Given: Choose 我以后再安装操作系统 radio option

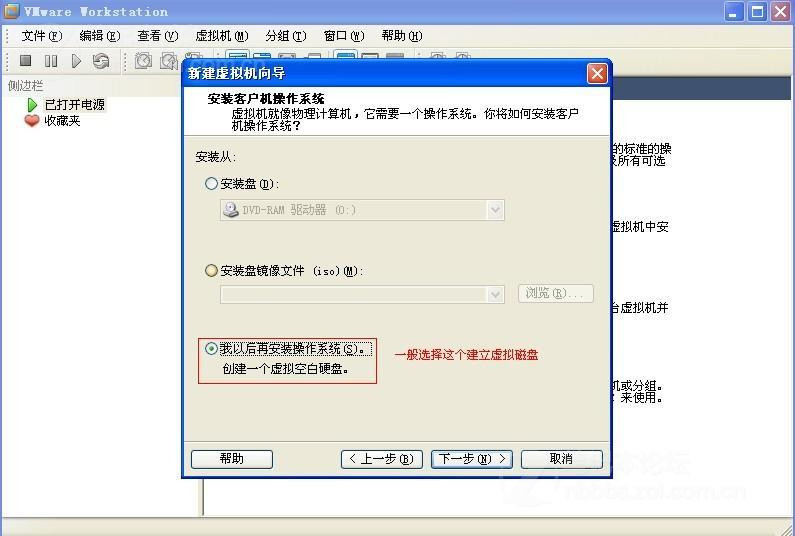Looking at the screenshot, I should 211,349.
